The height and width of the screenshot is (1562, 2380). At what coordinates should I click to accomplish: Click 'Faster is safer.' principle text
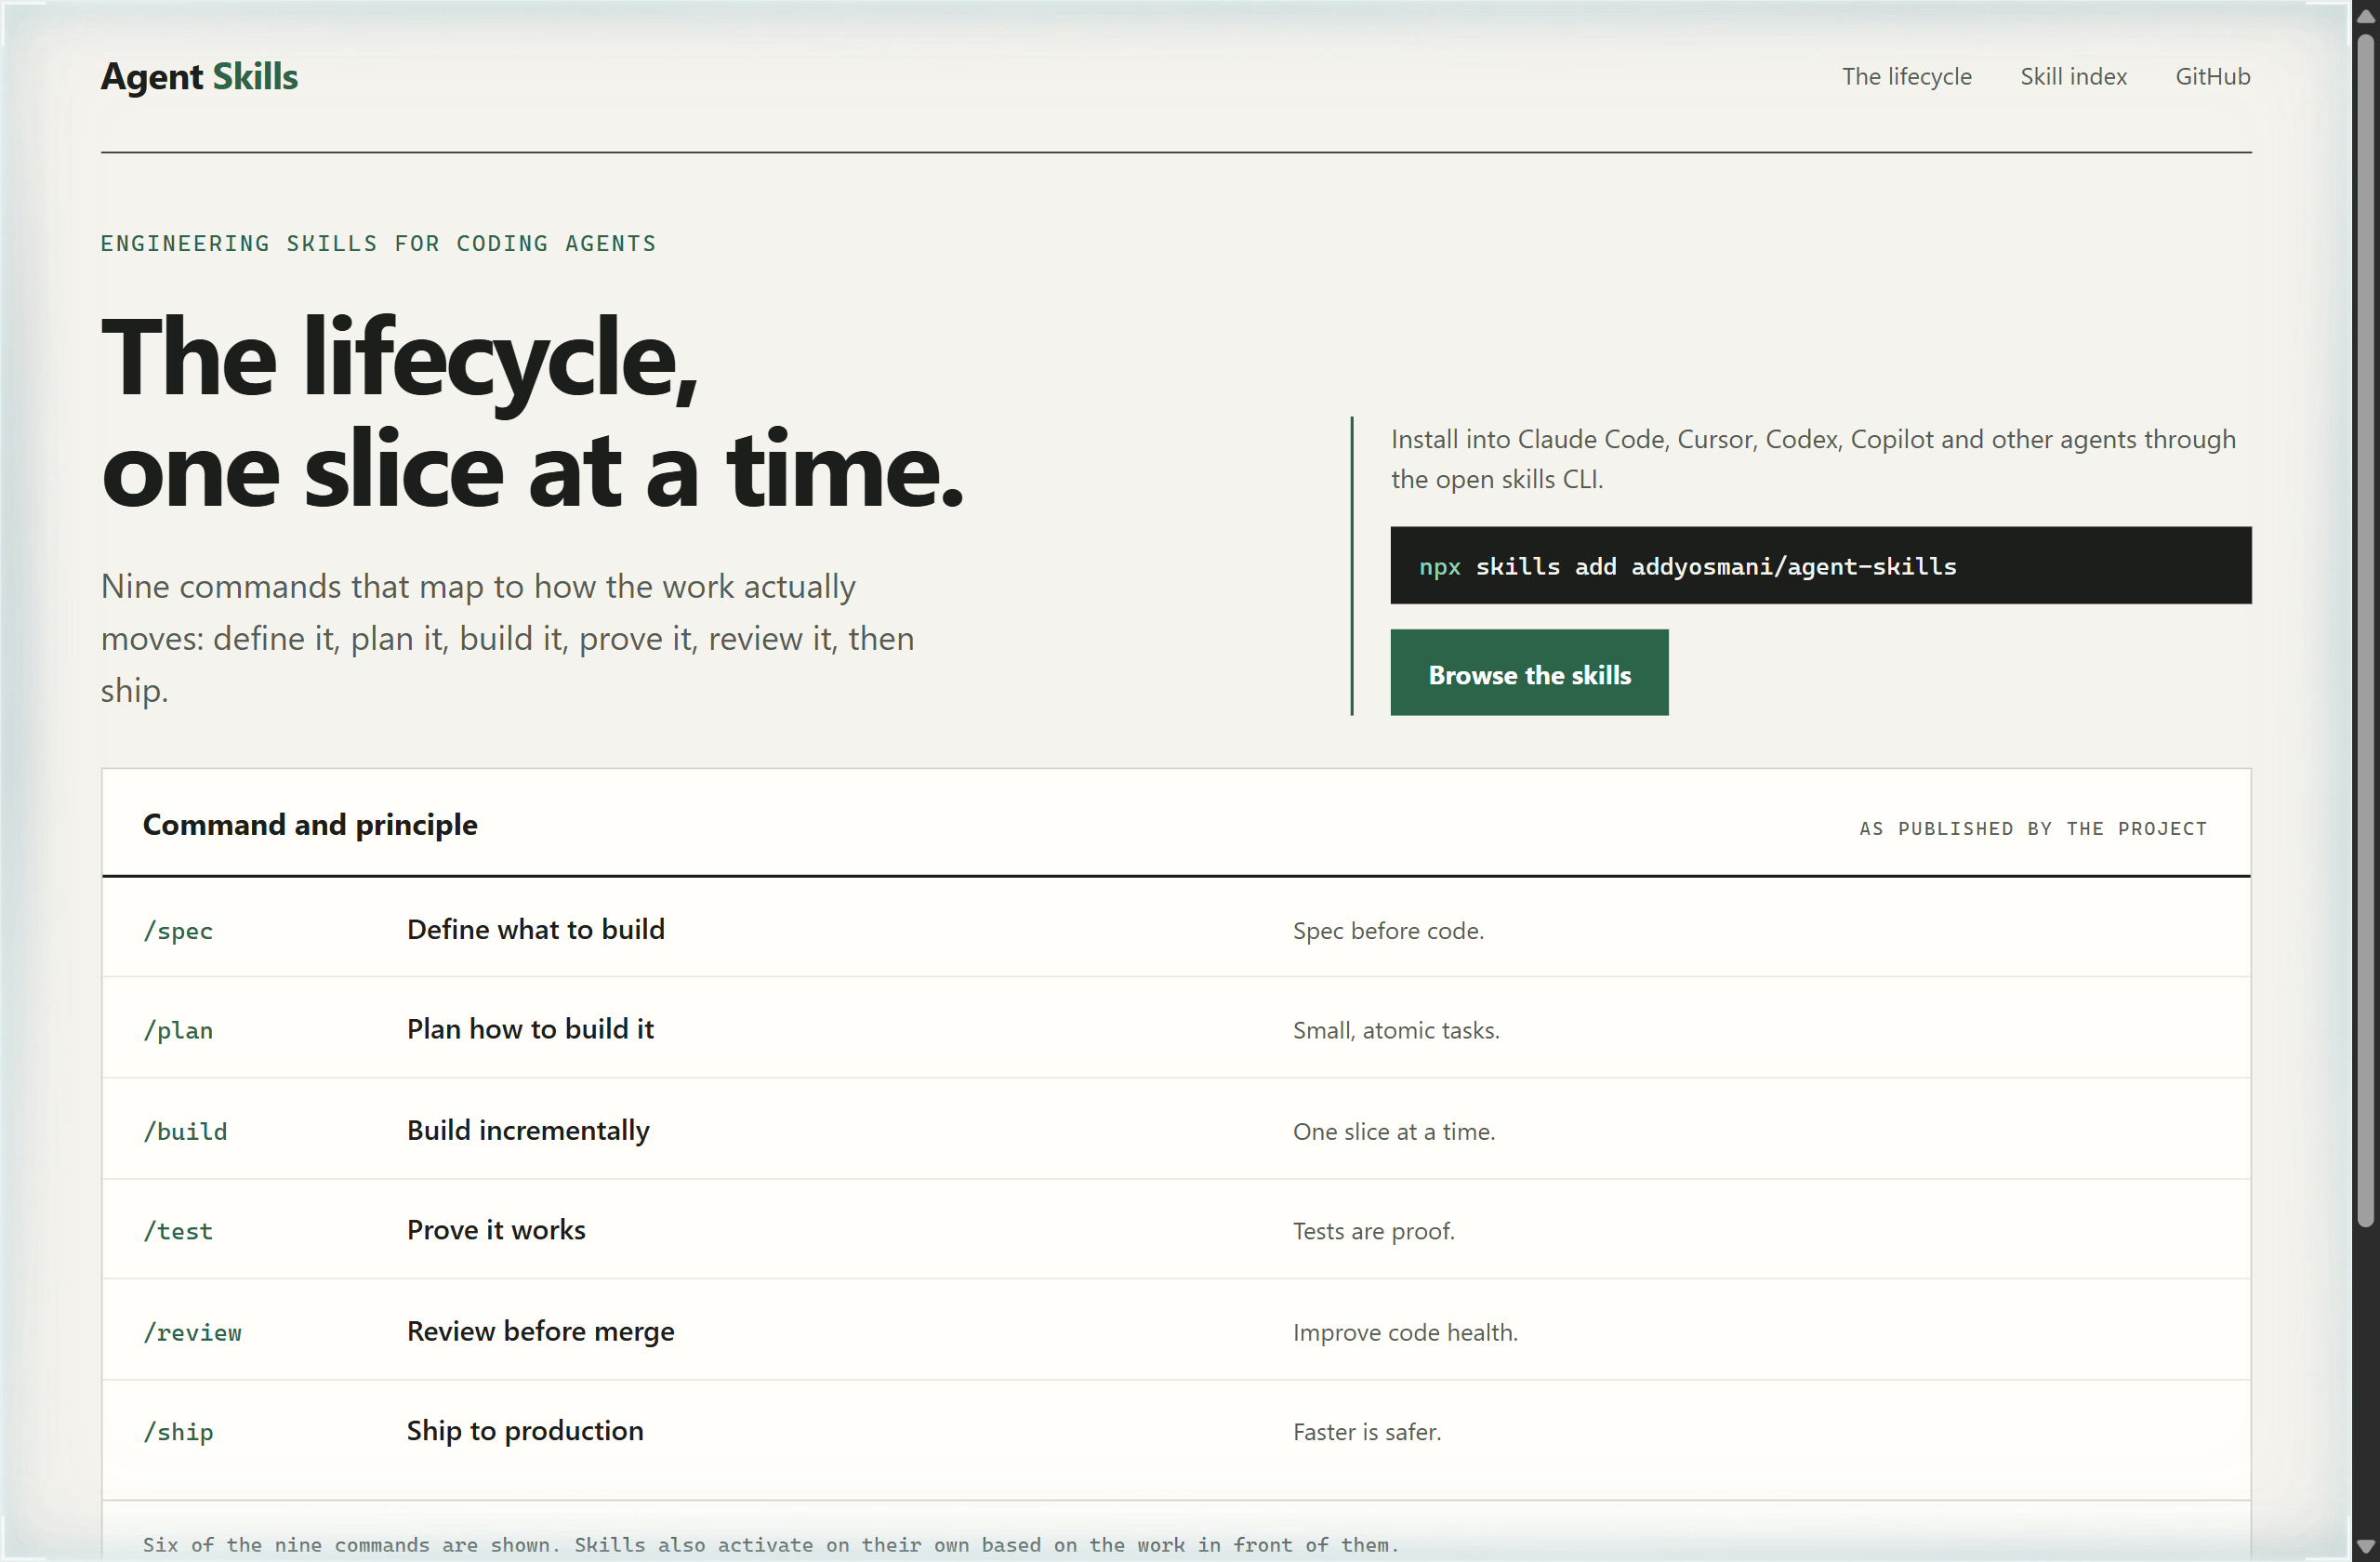1367,1433
